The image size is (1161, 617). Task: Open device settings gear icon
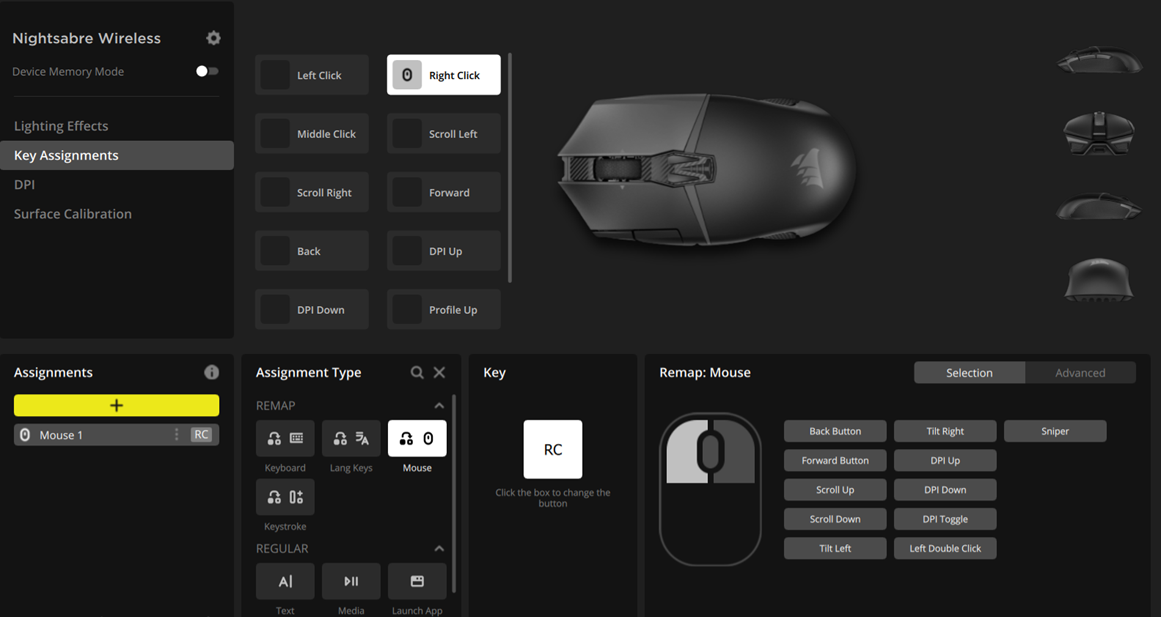click(x=213, y=38)
